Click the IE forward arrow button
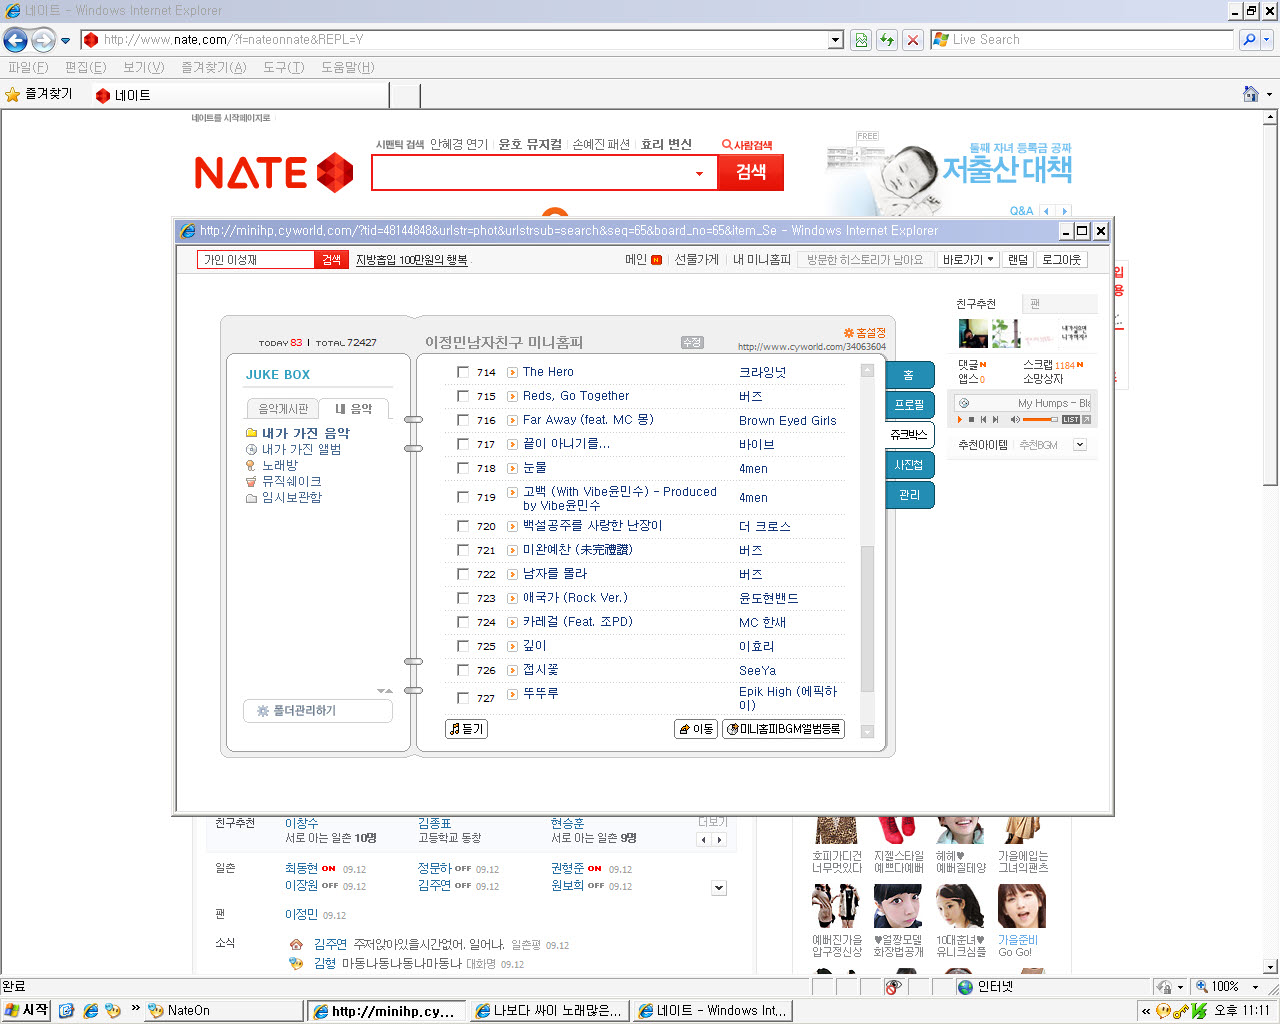The width and height of the screenshot is (1280, 1024). pyautogui.click(x=43, y=40)
